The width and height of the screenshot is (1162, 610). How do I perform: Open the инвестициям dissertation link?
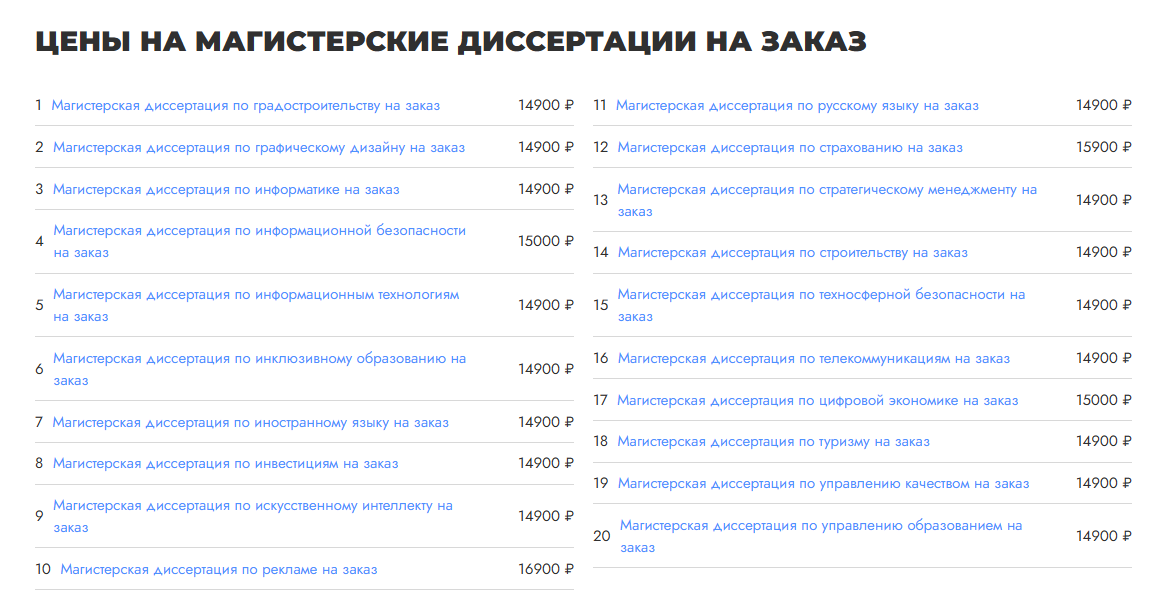[225, 464]
